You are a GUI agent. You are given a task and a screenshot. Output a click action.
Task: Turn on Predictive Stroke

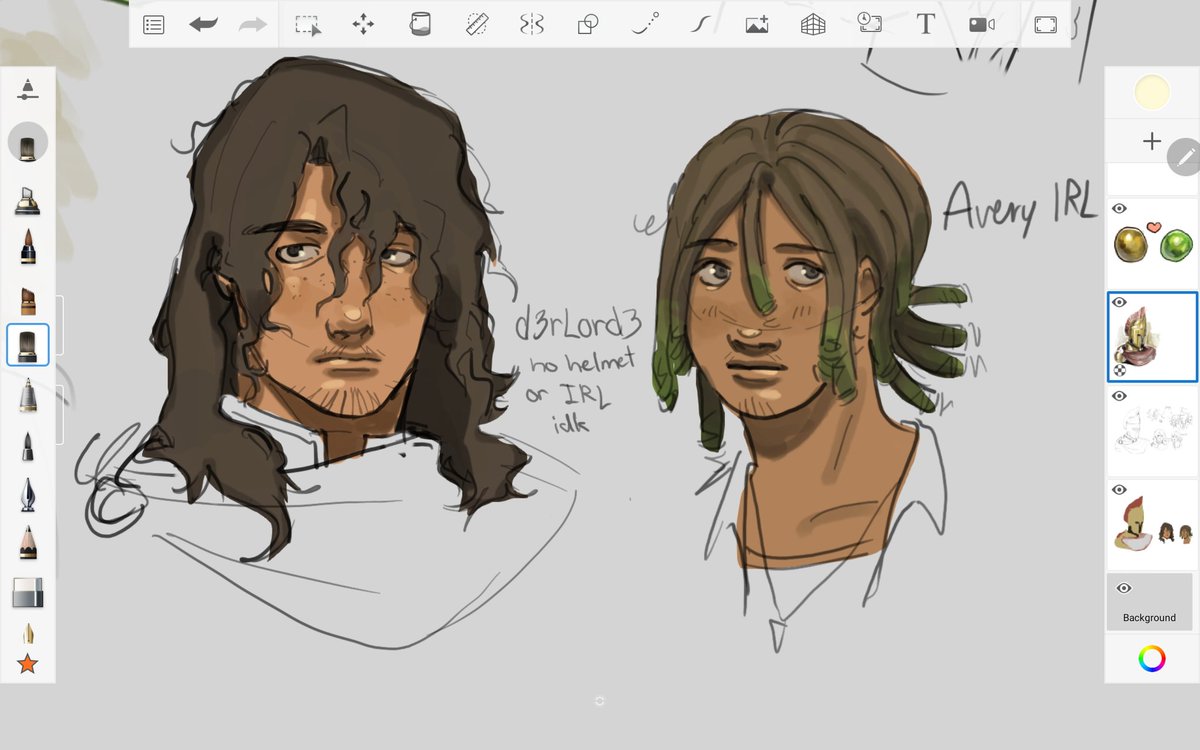pos(646,24)
